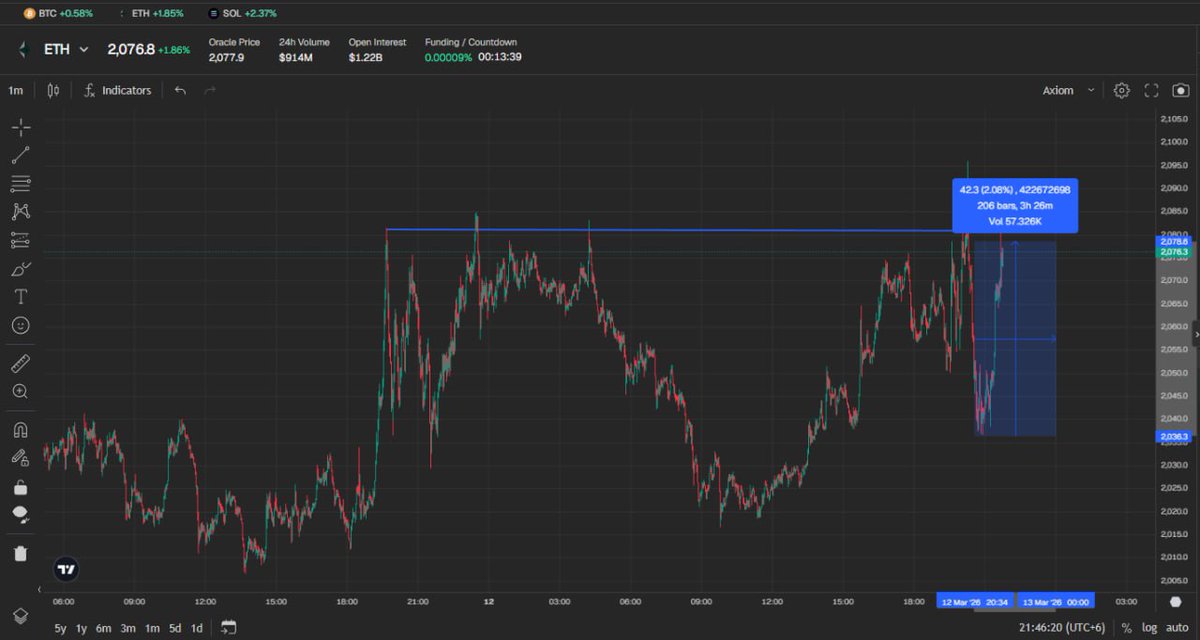Open the forecasting and measurement tools

point(21,240)
